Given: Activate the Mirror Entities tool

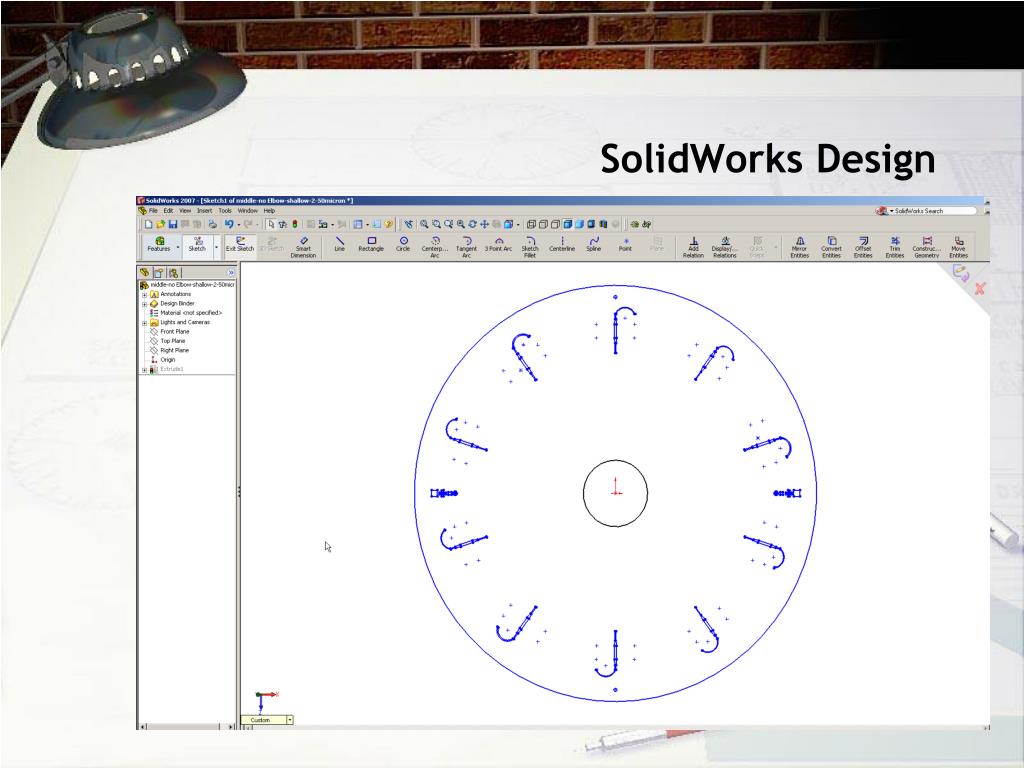Looking at the screenshot, I should [x=799, y=247].
